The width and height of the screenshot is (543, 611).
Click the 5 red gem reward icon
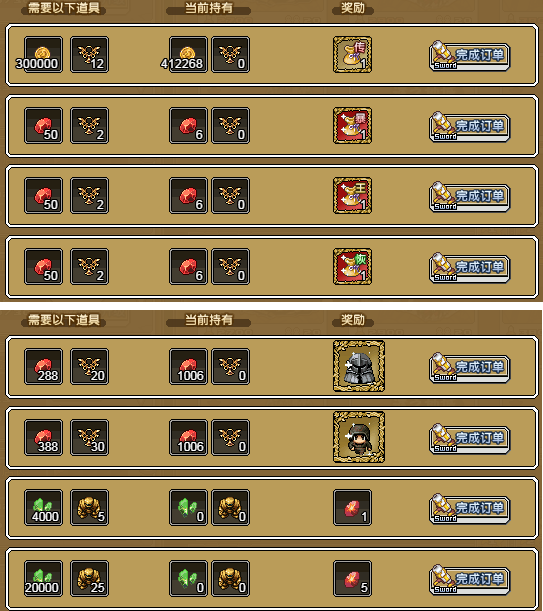tap(352, 579)
